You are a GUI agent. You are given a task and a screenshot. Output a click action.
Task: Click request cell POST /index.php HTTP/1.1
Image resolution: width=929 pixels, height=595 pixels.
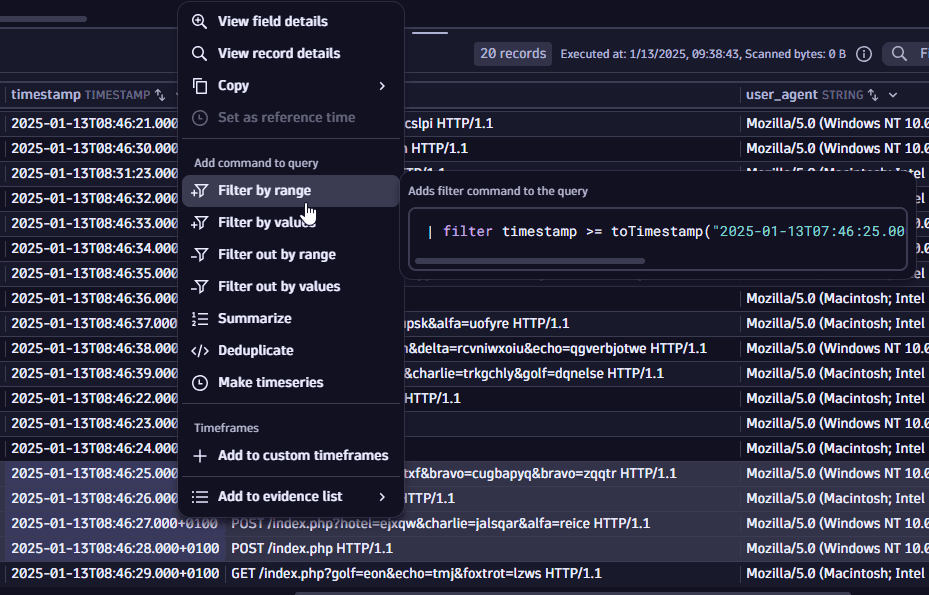[x=483, y=549]
